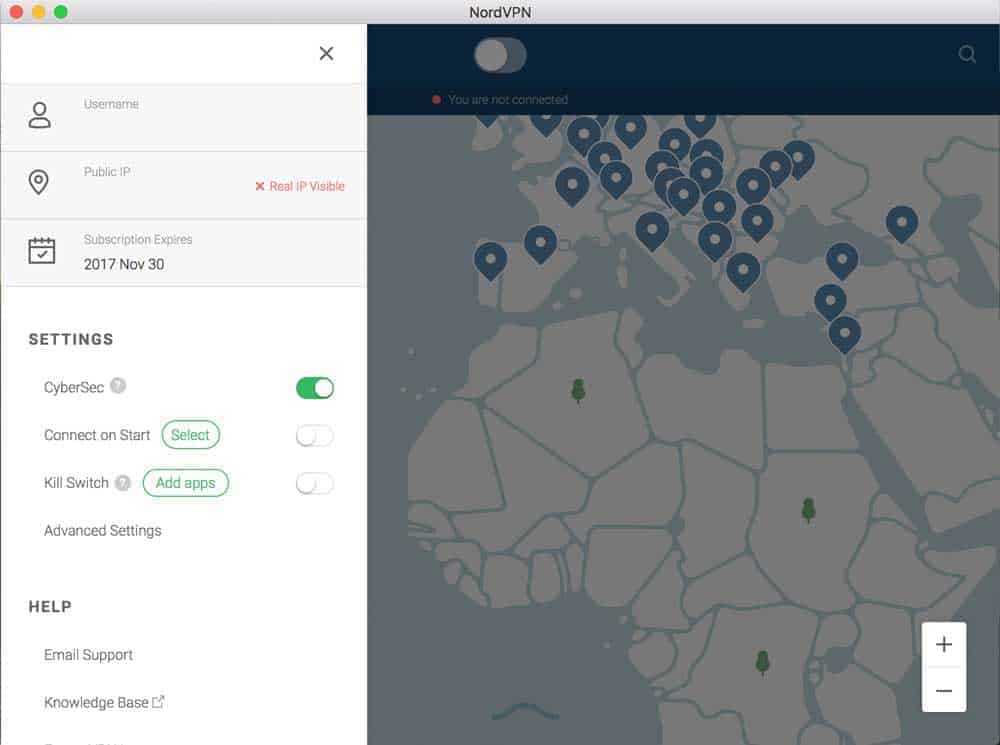
Task: Click the Username label
Action: (111, 104)
